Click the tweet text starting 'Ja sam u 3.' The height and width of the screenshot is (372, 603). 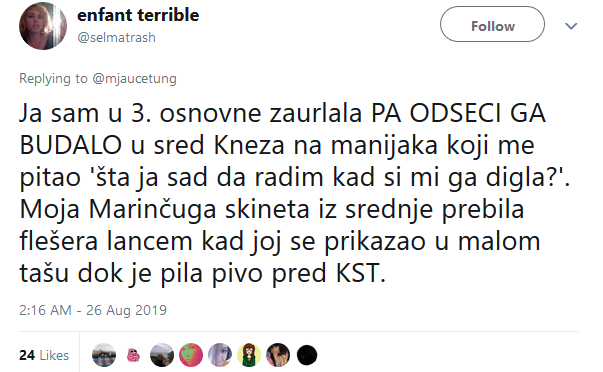point(295,194)
